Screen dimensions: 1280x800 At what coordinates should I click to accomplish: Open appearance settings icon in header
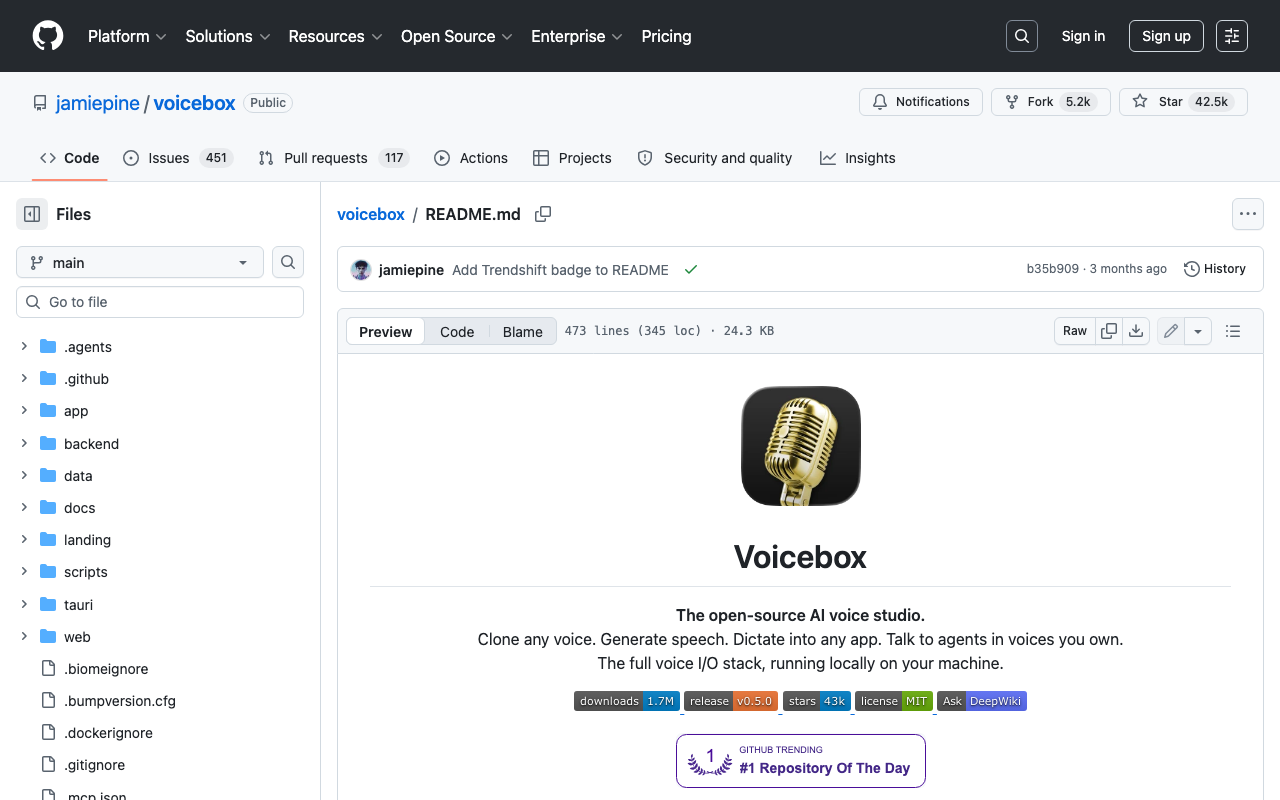click(1232, 36)
